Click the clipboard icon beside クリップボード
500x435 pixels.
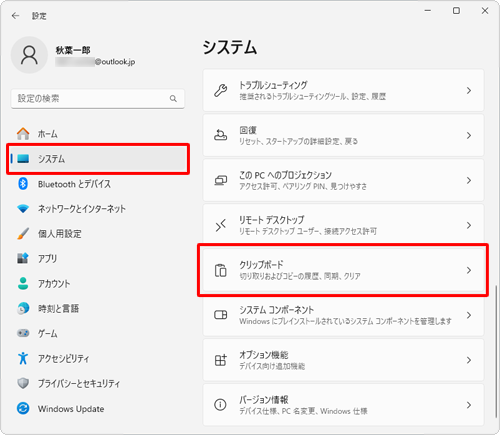coord(220,270)
